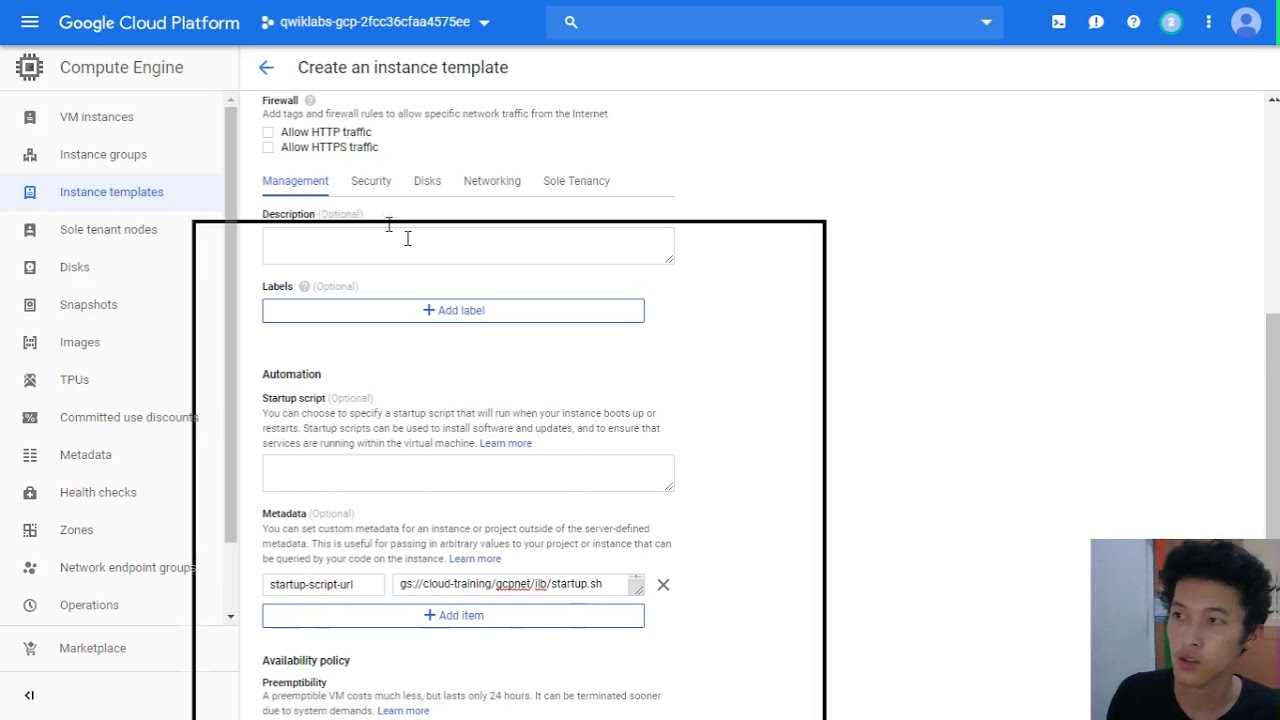Switch to the Disks tab
The height and width of the screenshot is (720, 1280).
point(427,181)
